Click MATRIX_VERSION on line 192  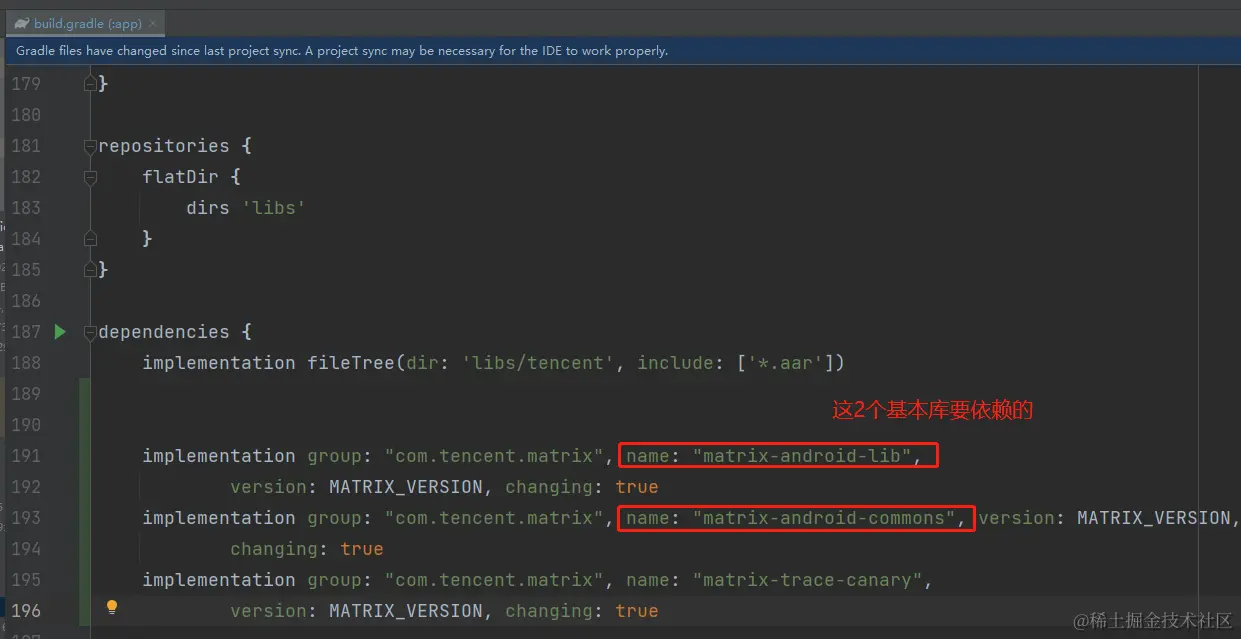pyautogui.click(x=406, y=487)
